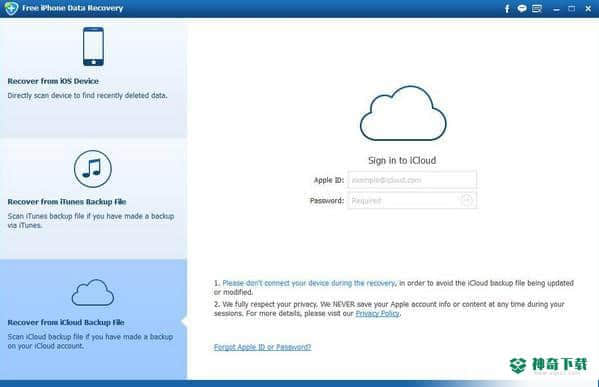599x387 pixels.
Task: Minimize the Free iPhone Data Recovery window
Action: point(556,9)
